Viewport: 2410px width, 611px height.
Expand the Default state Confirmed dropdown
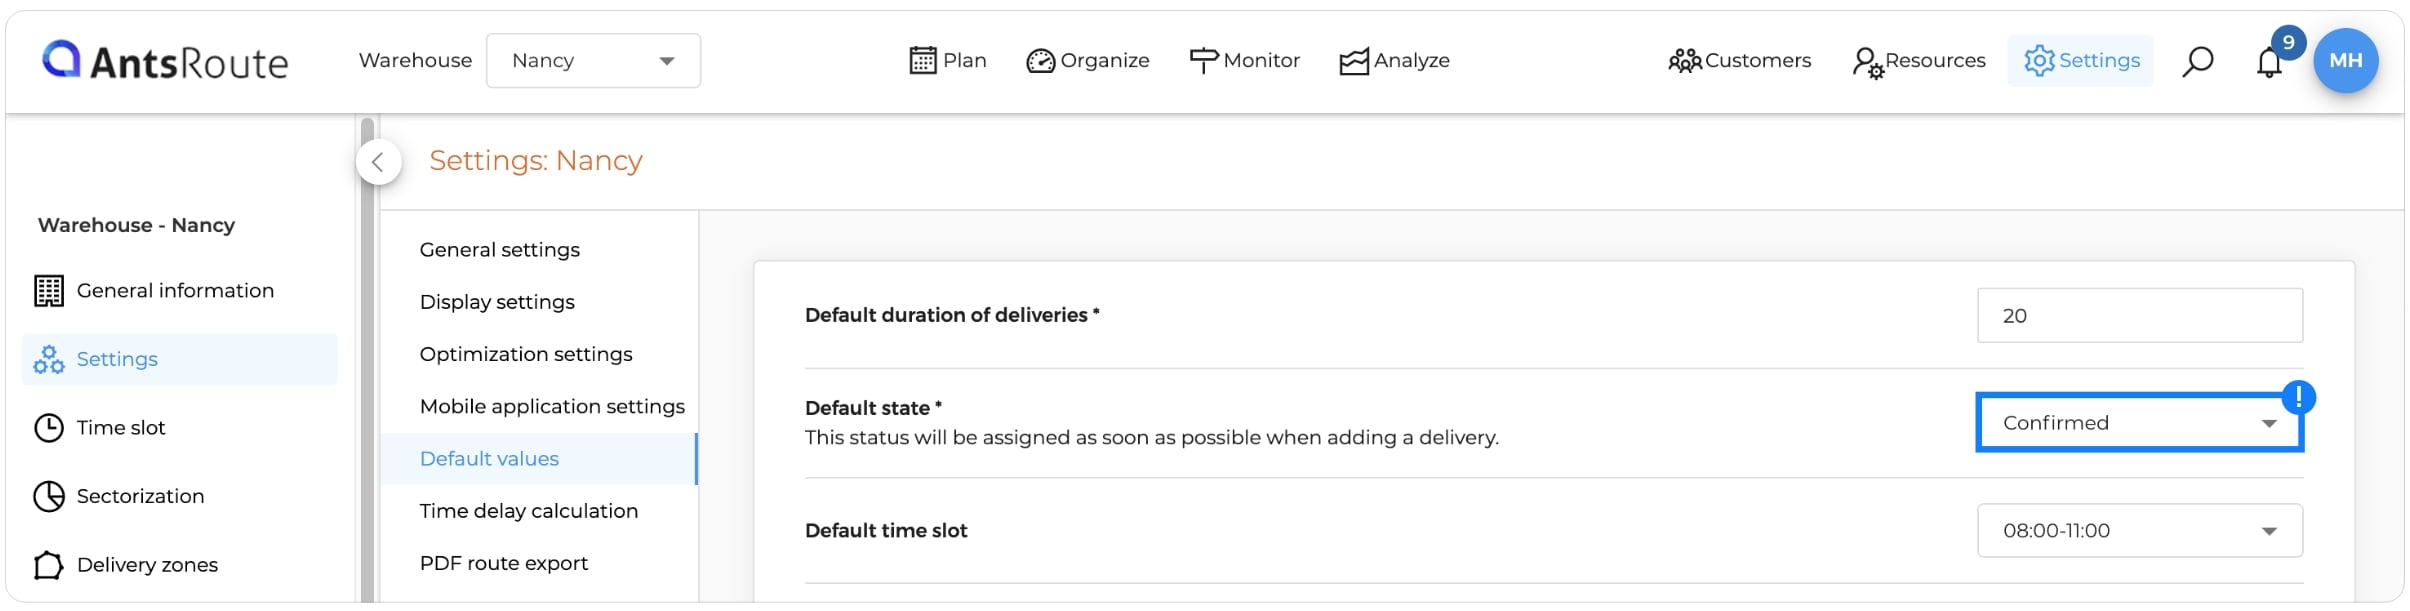2140,423
